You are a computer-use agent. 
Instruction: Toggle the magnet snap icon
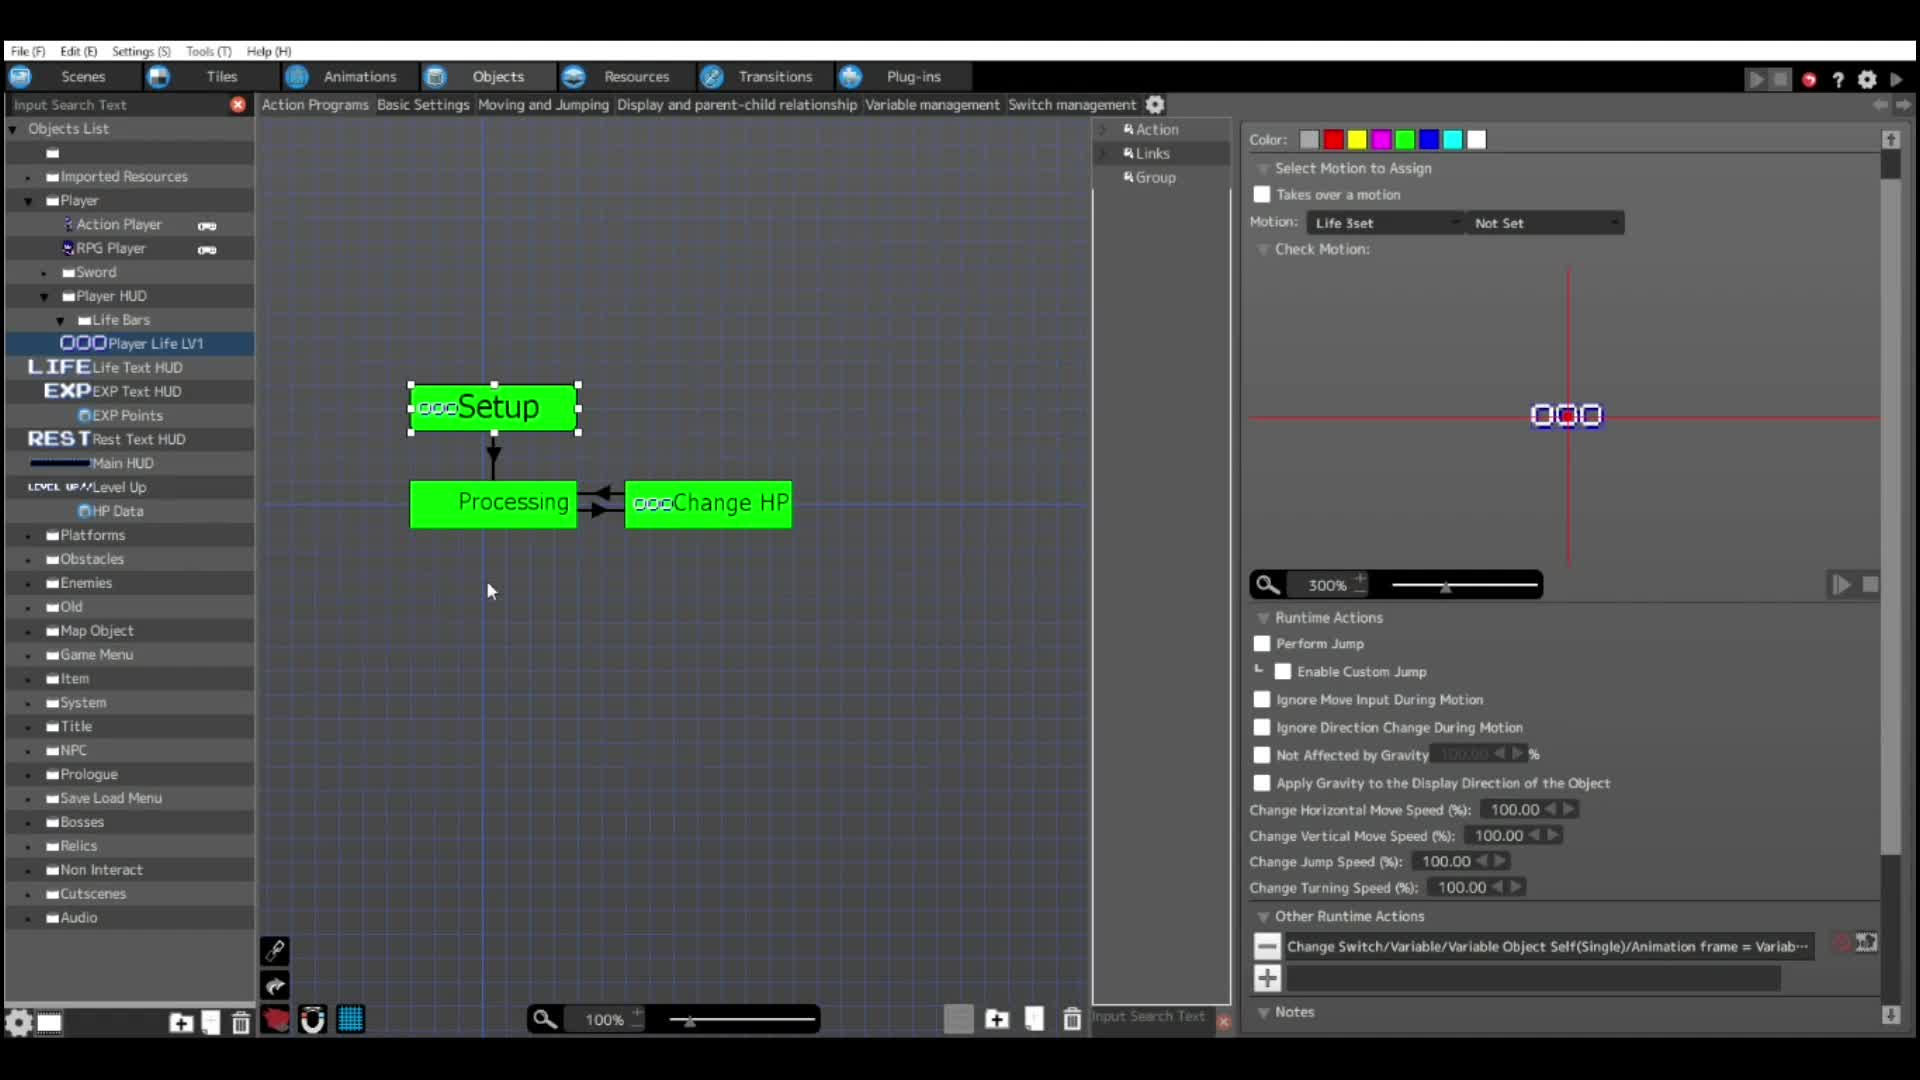coord(313,1020)
